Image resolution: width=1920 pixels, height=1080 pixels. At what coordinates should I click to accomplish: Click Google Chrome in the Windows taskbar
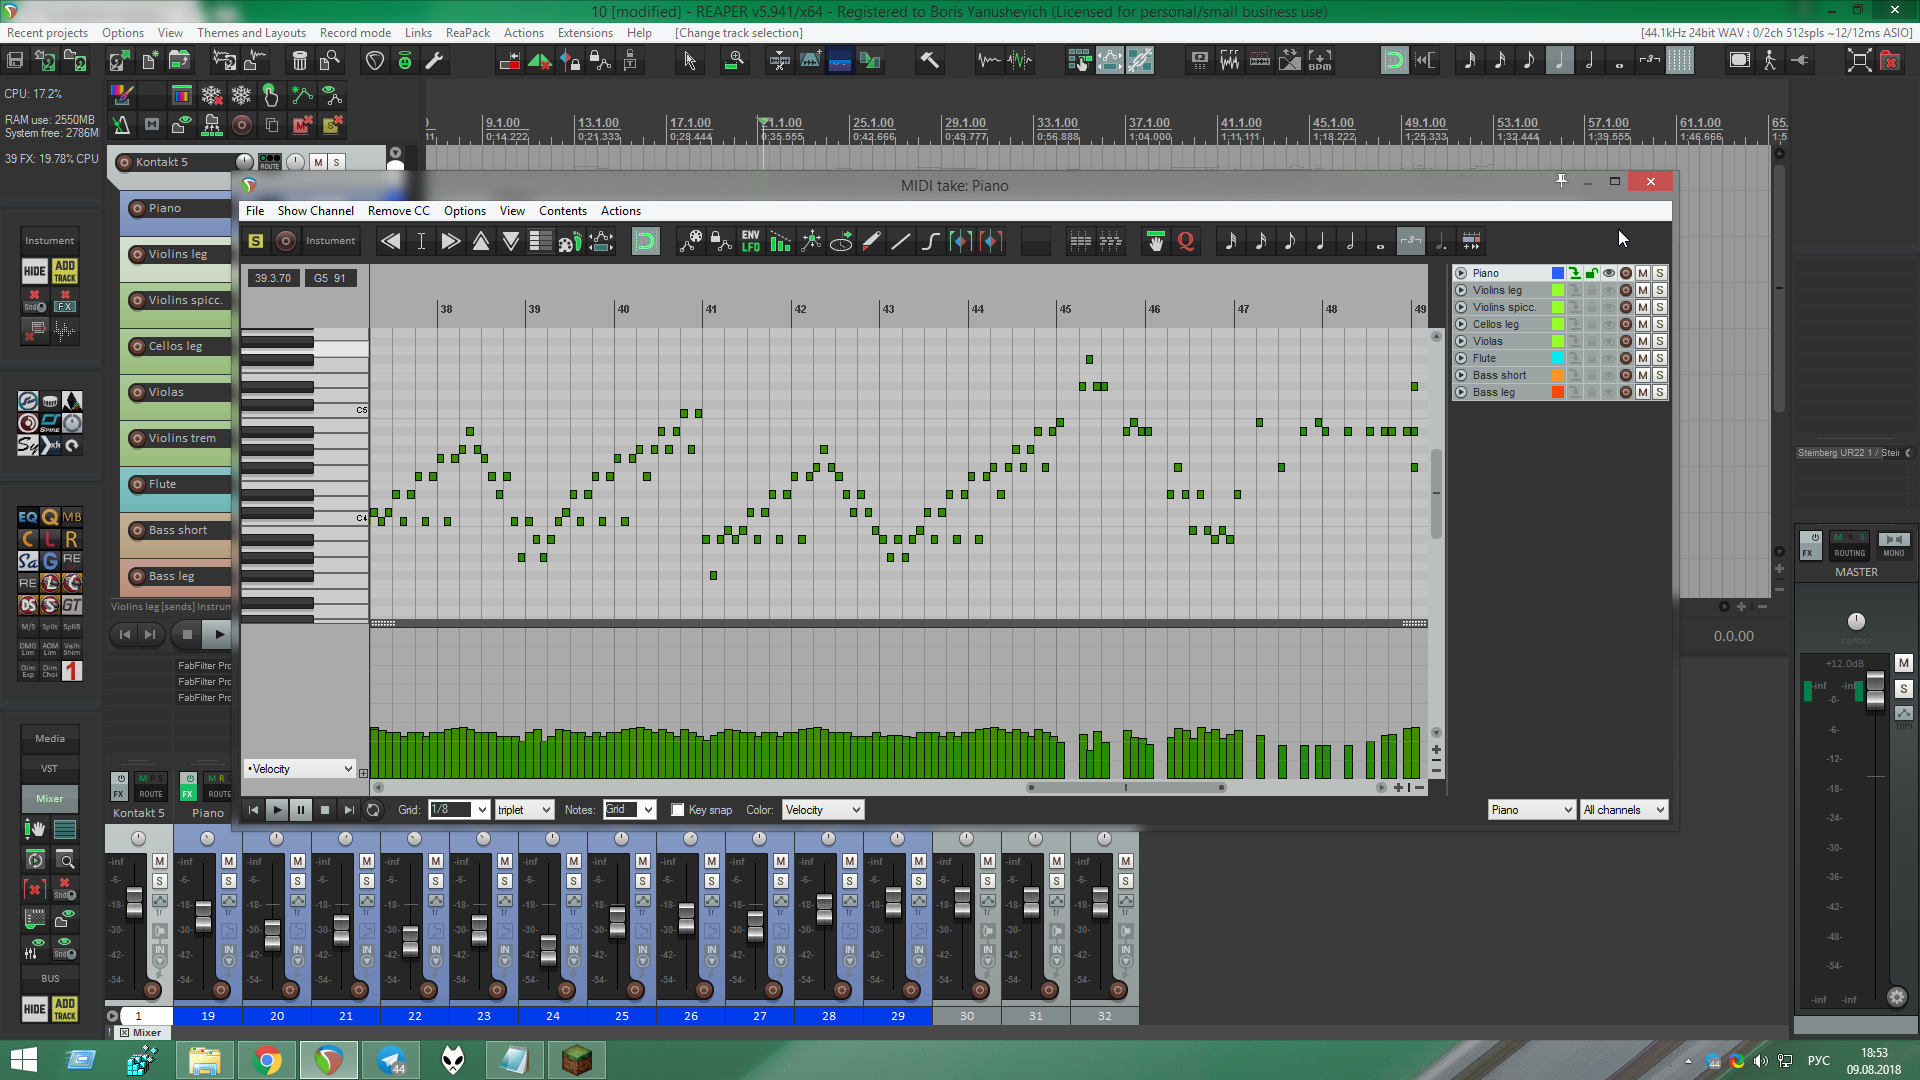coord(267,1060)
